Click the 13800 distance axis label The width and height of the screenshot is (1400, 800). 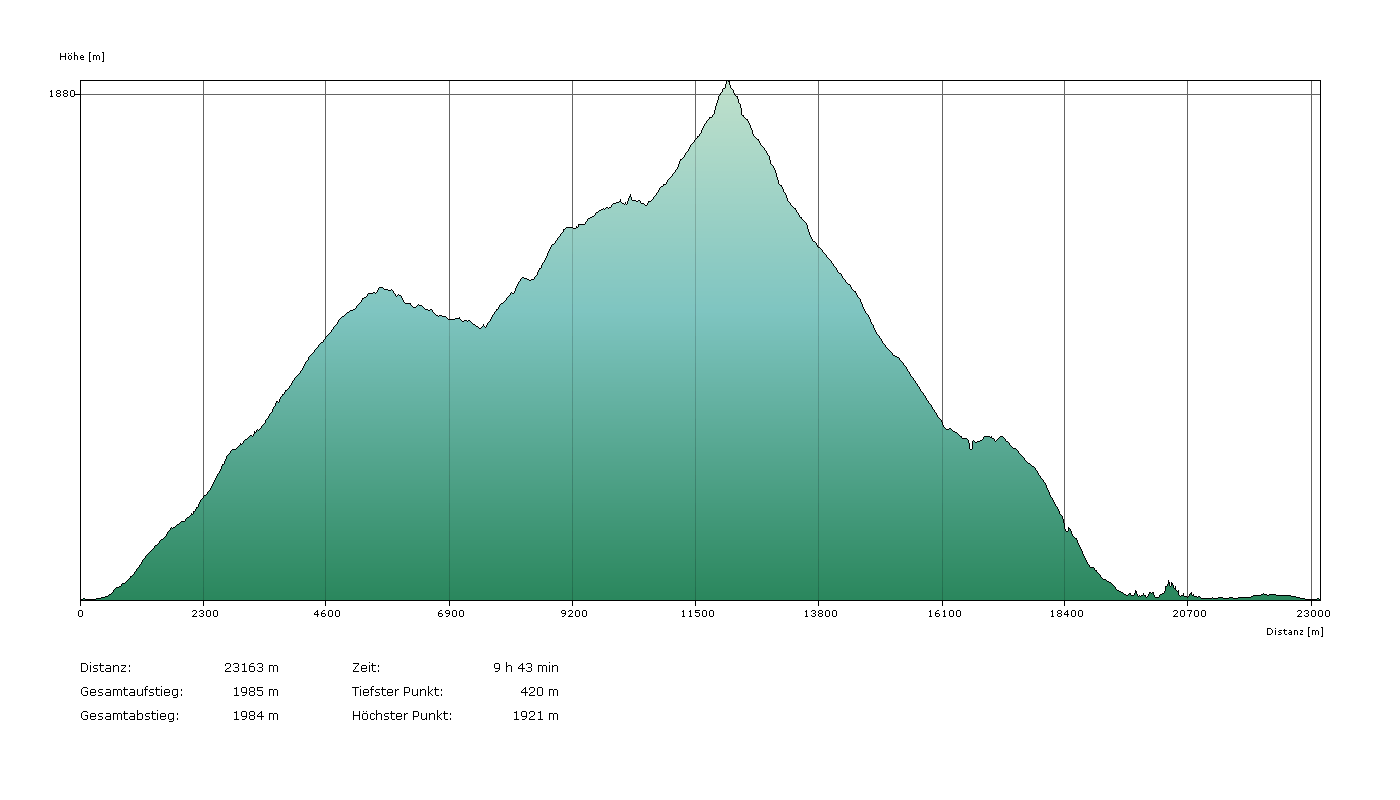[x=819, y=613]
